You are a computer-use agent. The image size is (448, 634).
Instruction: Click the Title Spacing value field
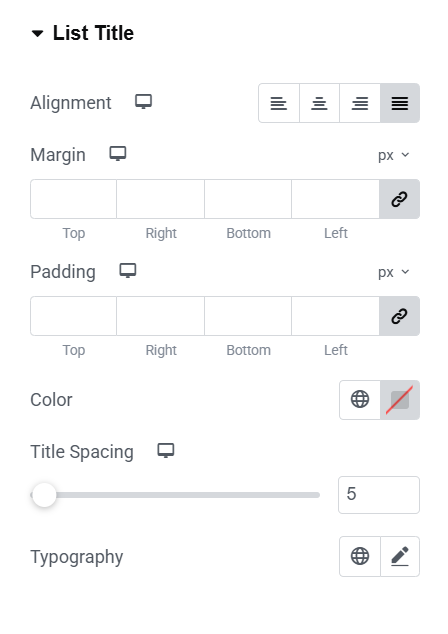pos(379,495)
